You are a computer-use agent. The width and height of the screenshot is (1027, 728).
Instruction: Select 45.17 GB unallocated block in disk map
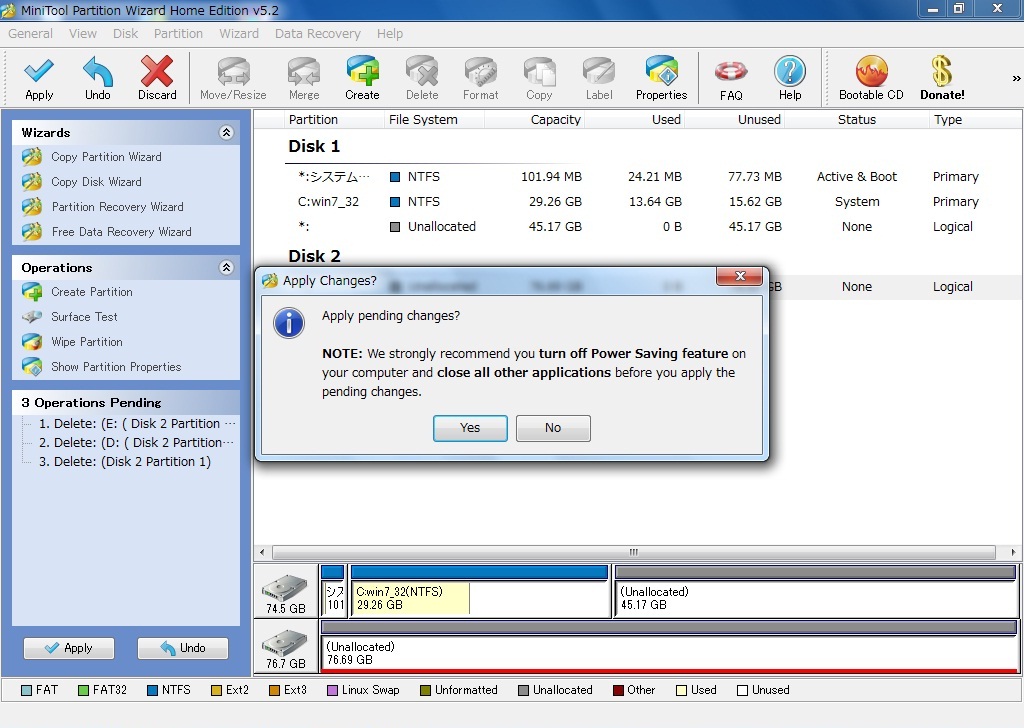pyautogui.click(x=815, y=591)
